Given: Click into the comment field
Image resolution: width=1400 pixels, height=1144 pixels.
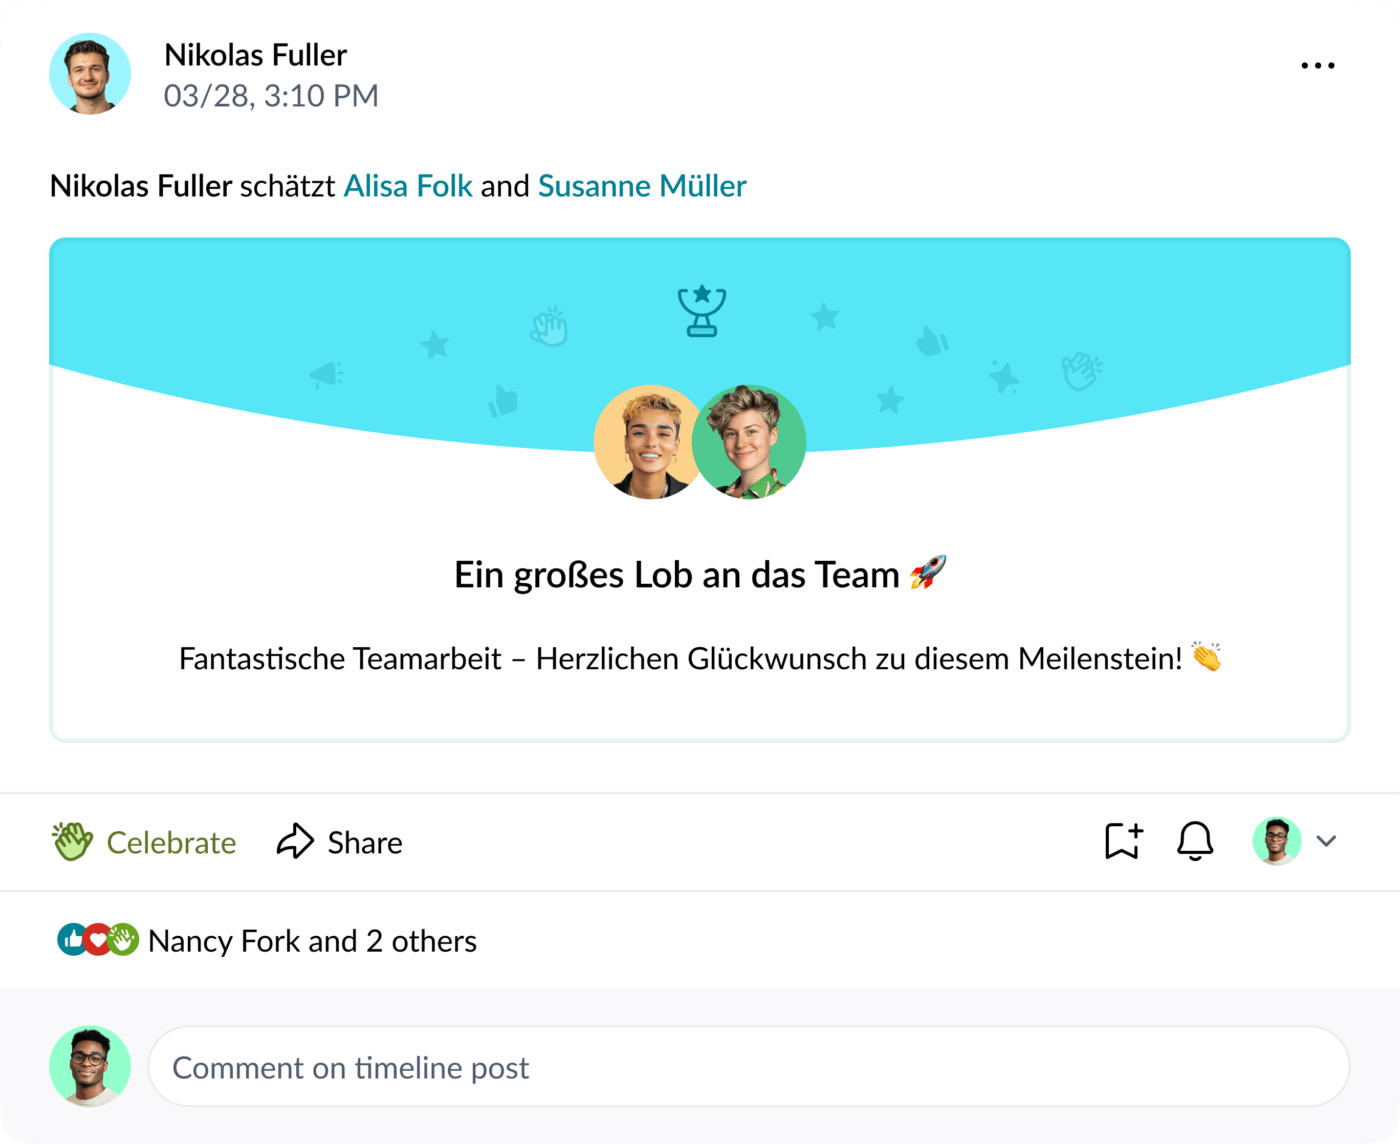Looking at the screenshot, I should (x=748, y=1067).
